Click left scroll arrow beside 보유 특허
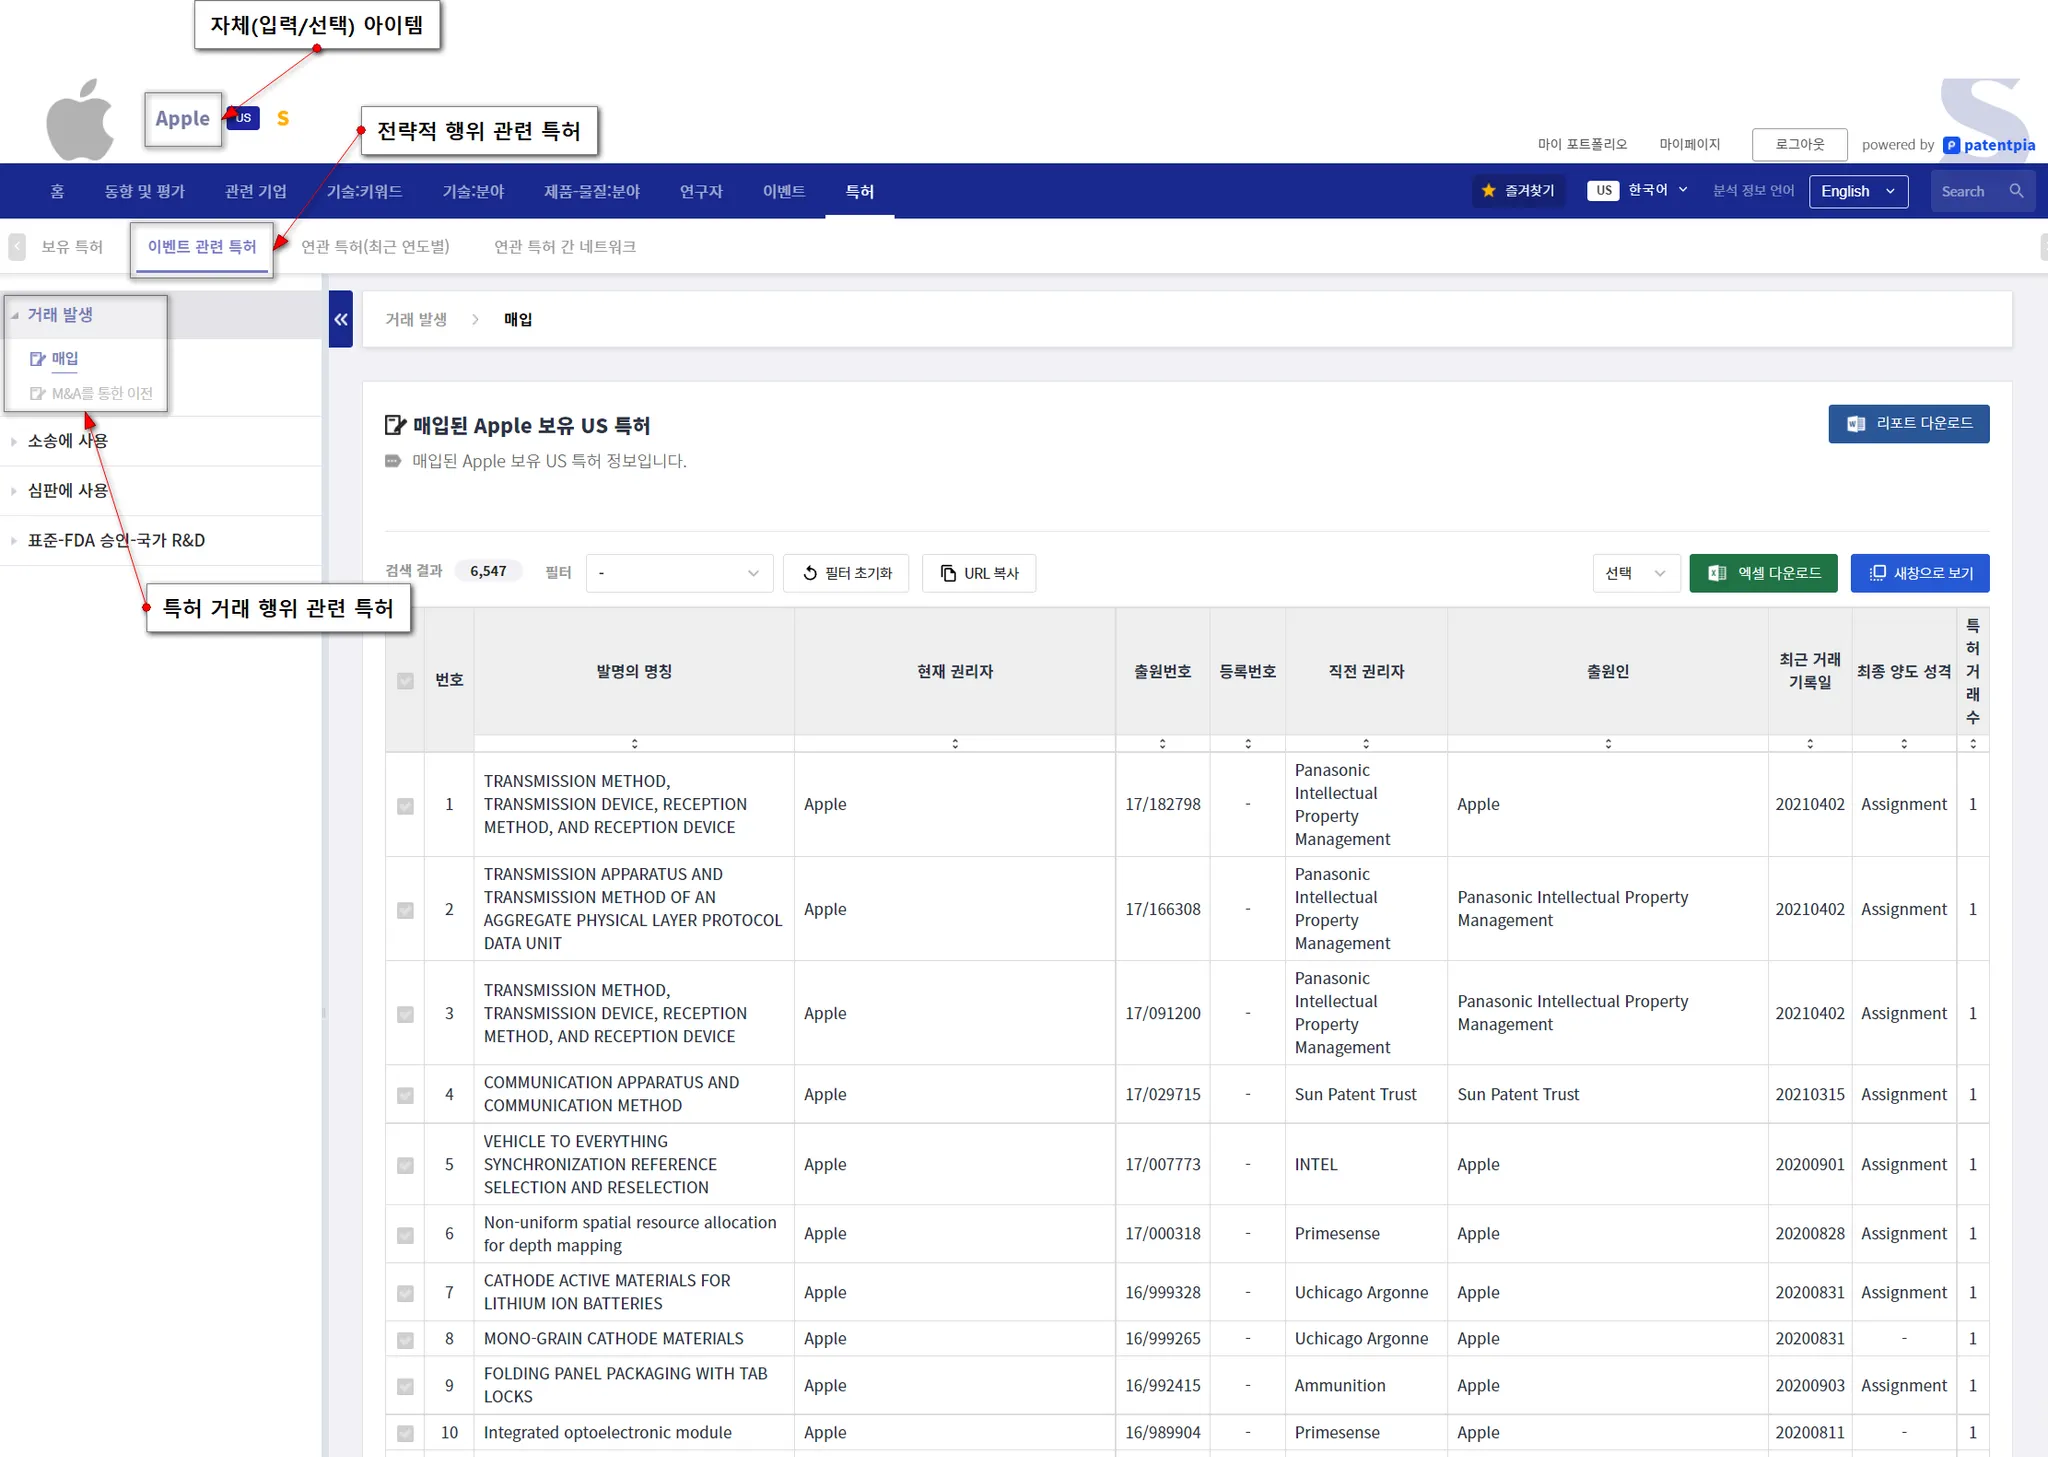The image size is (2048, 1457). tap(17, 247)
